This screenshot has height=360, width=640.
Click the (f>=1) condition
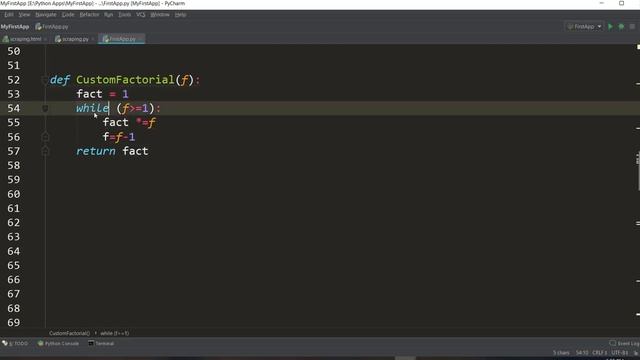pos(136,109)
